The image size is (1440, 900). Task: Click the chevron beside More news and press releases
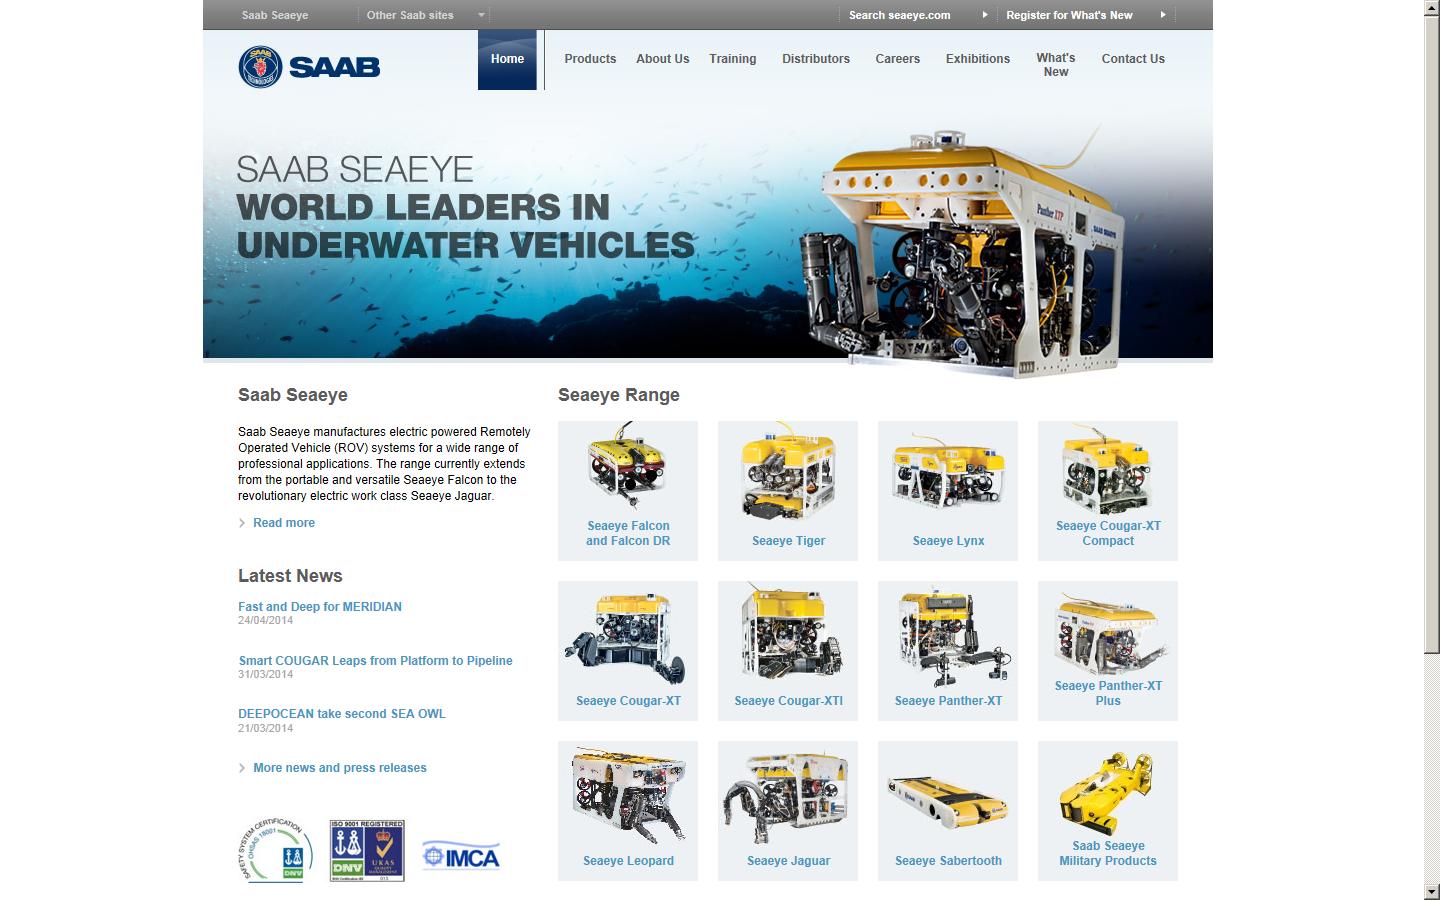point(242,768)
